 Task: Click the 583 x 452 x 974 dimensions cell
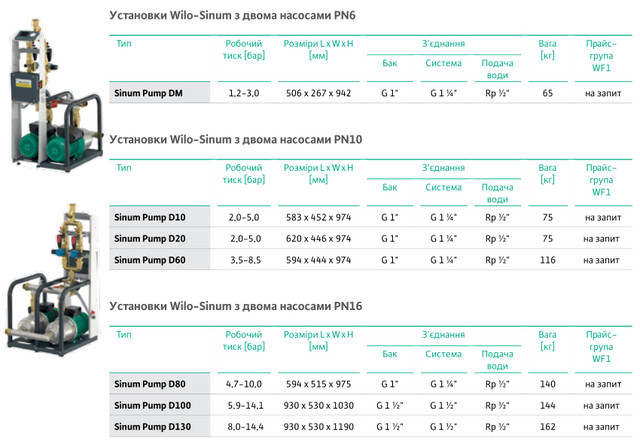(317, 218)
